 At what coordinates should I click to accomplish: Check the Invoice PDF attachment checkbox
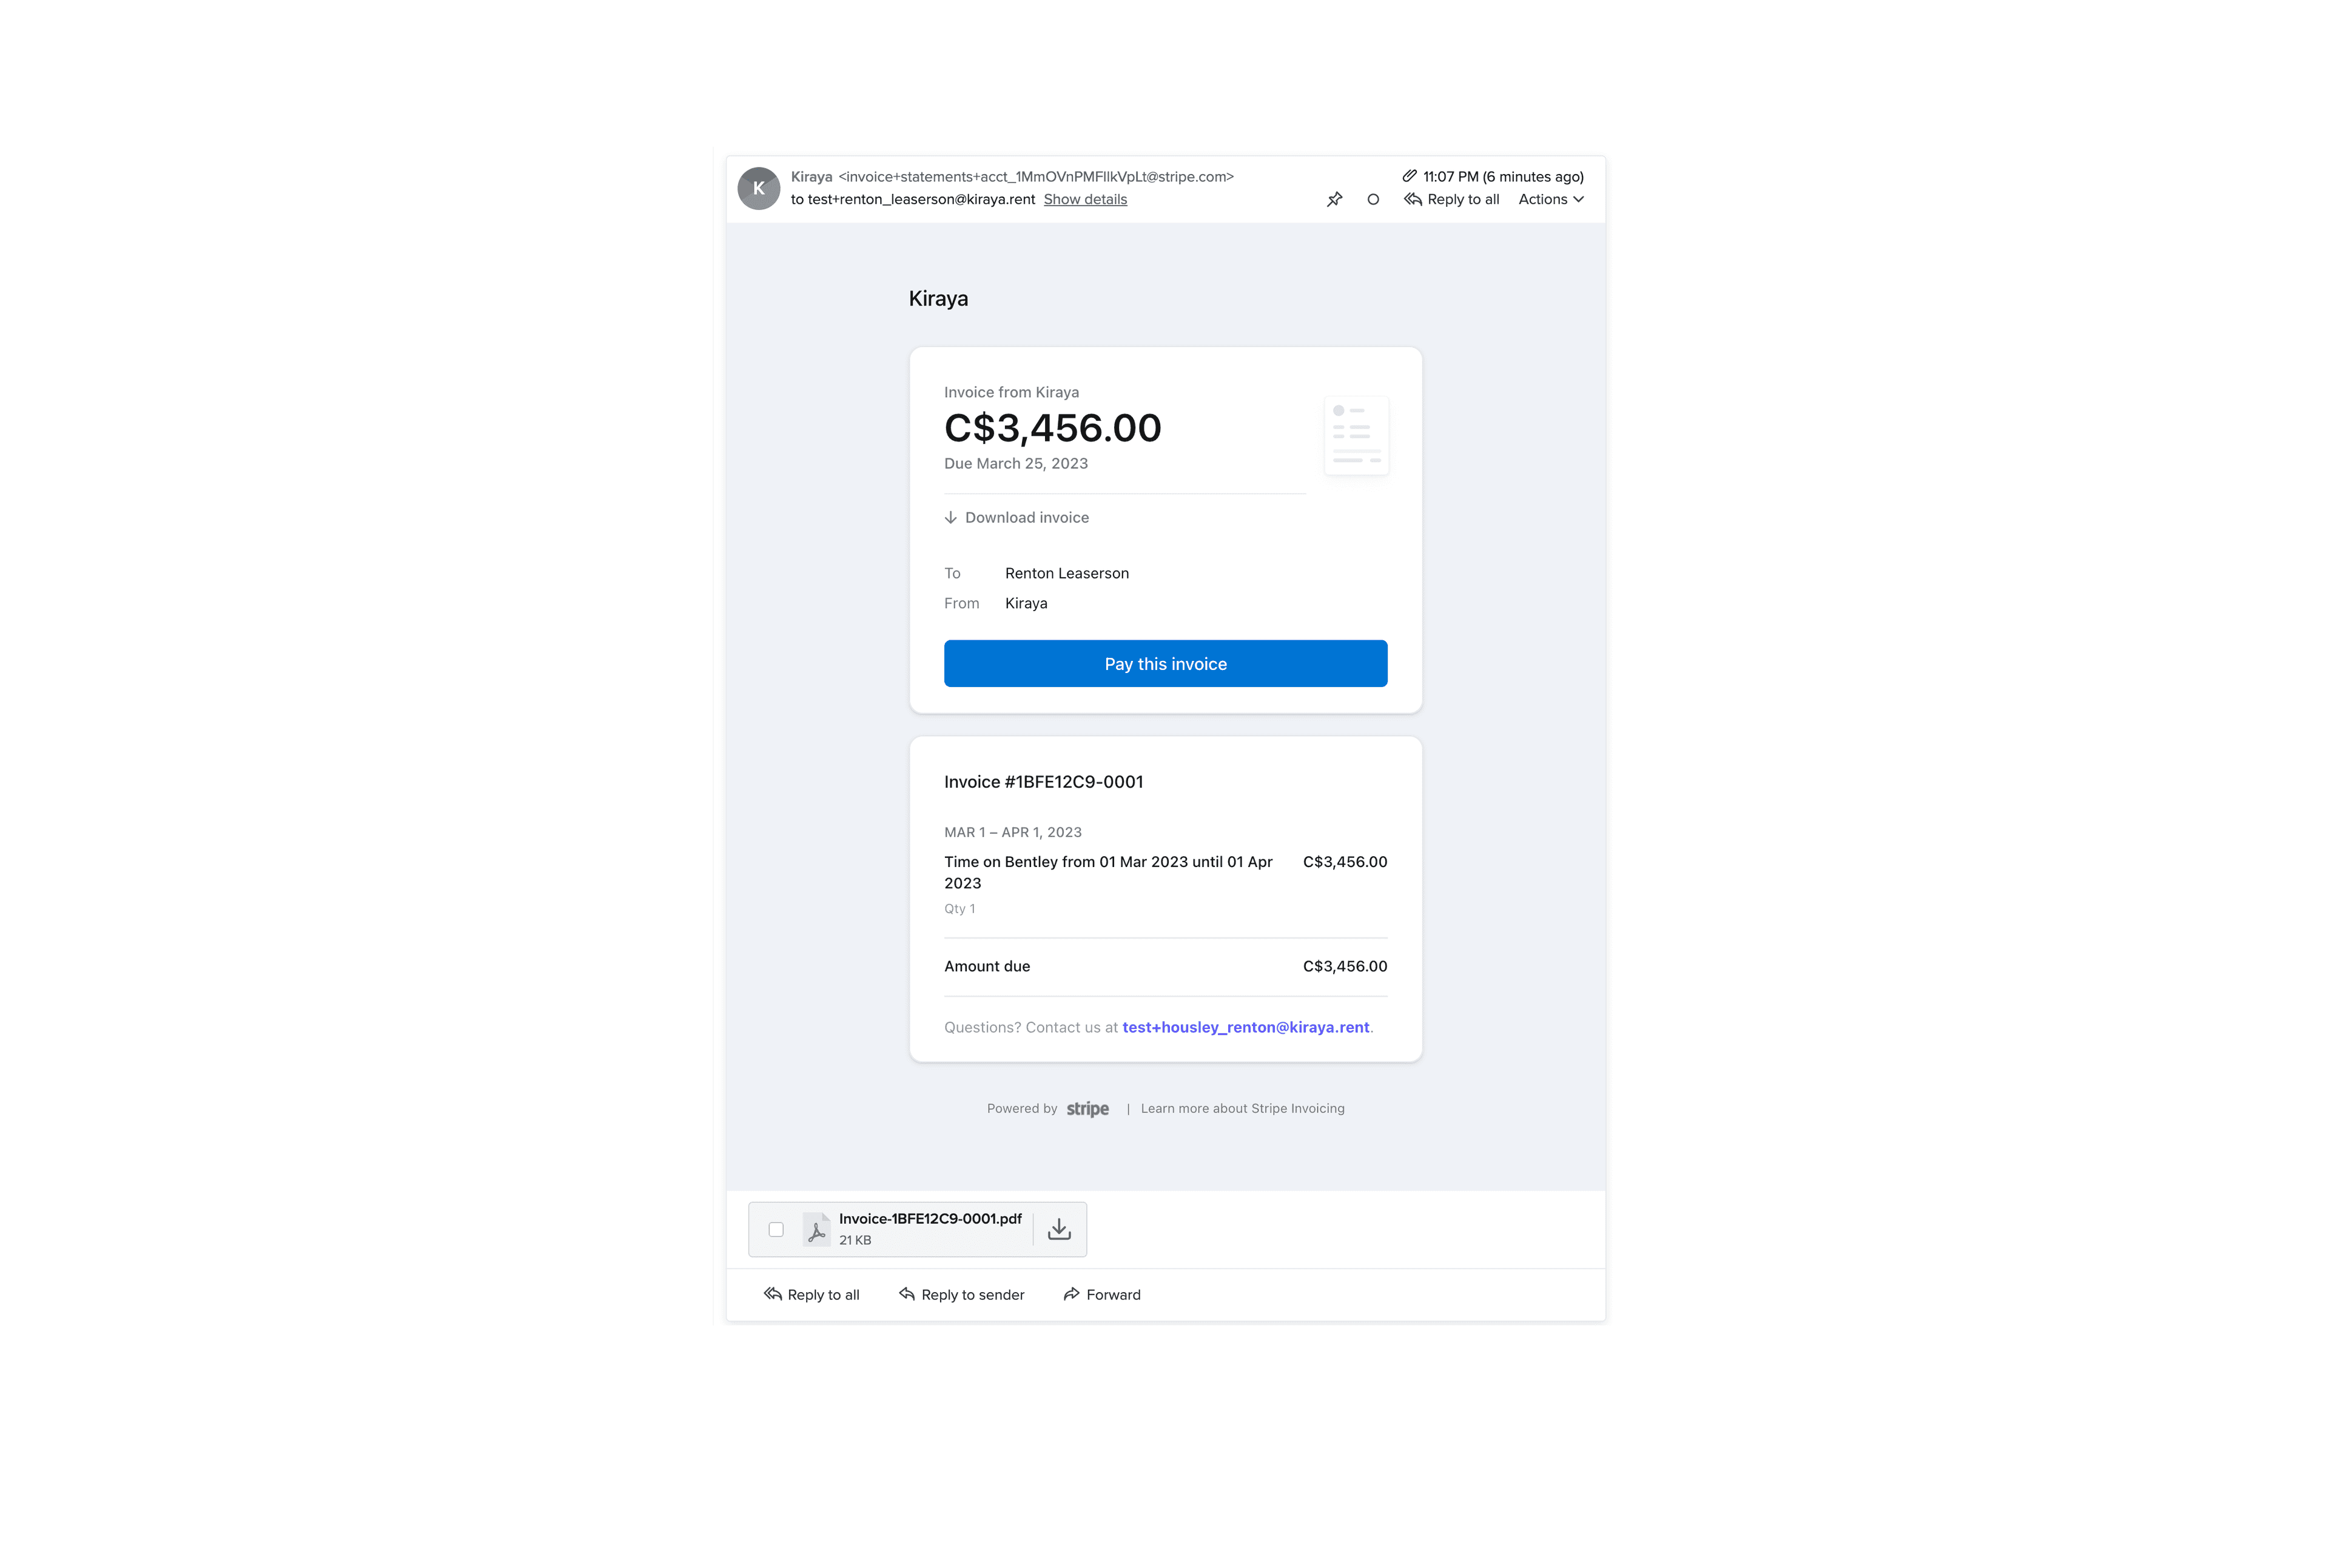776,1229
